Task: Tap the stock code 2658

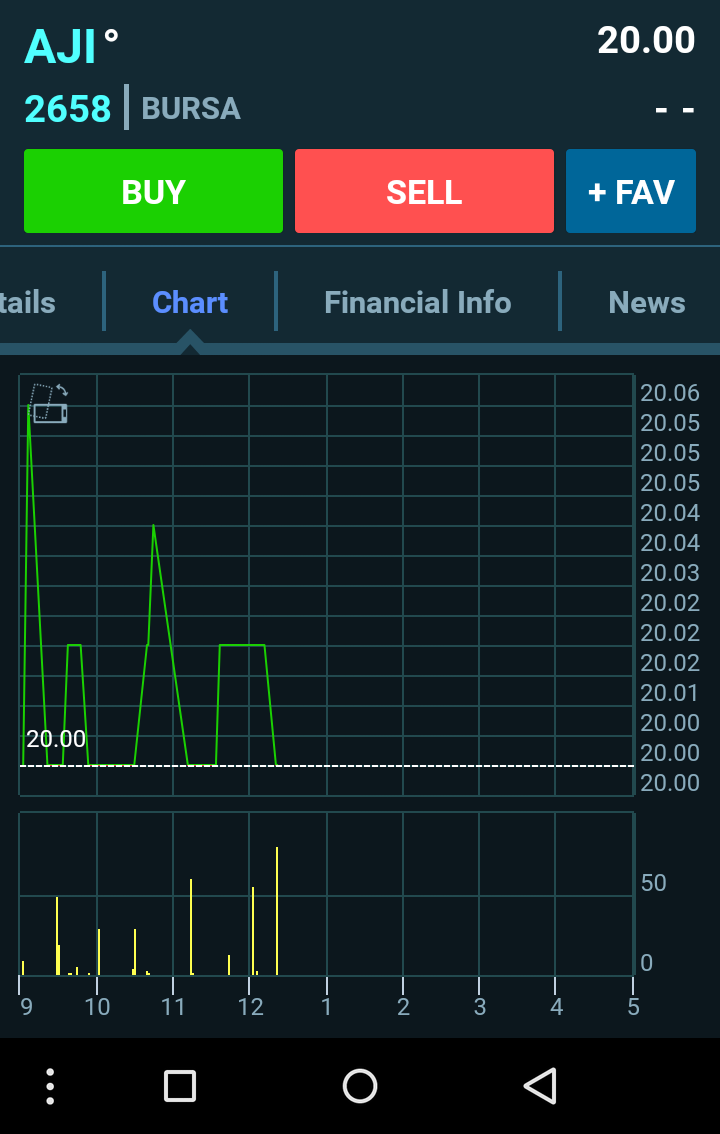Action: tap(68, 108)
